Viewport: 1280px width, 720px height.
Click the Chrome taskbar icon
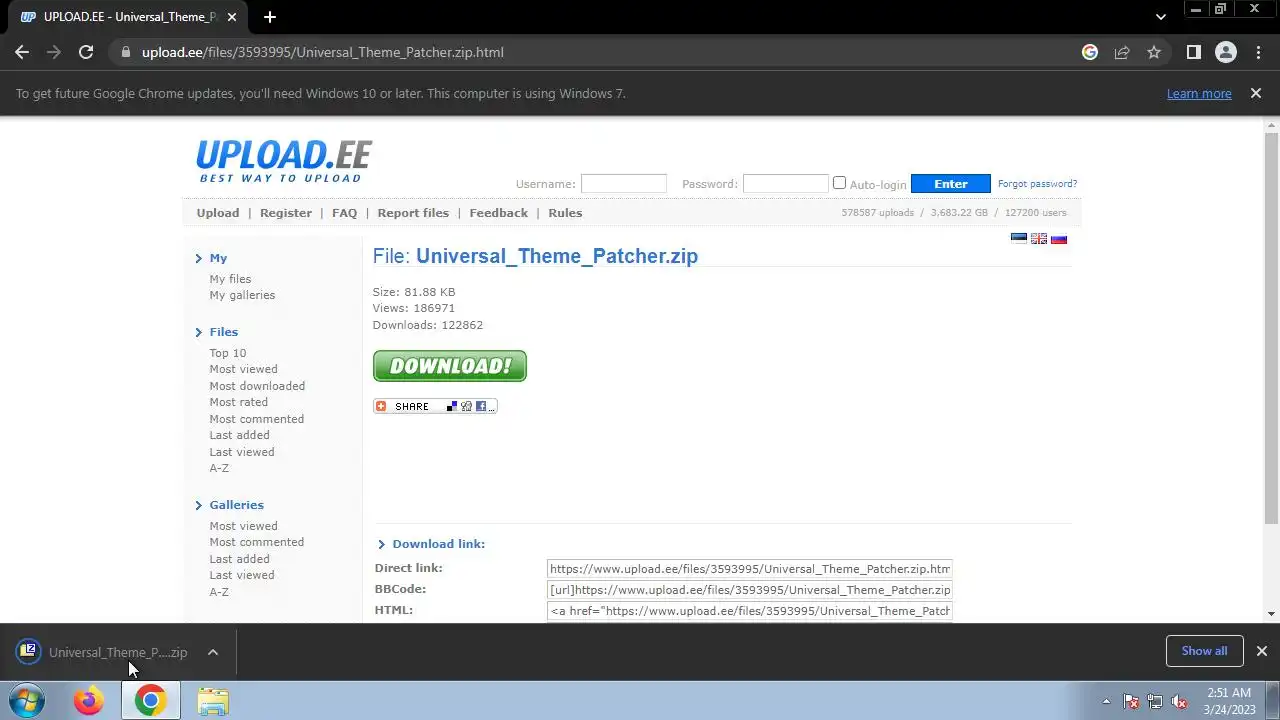point(150,701)
